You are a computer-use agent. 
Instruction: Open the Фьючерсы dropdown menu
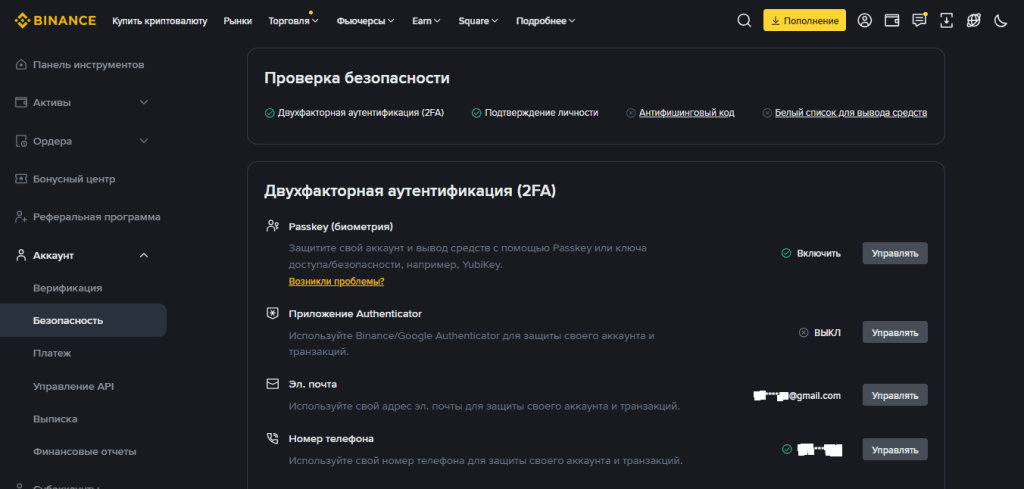pos(365,21)
